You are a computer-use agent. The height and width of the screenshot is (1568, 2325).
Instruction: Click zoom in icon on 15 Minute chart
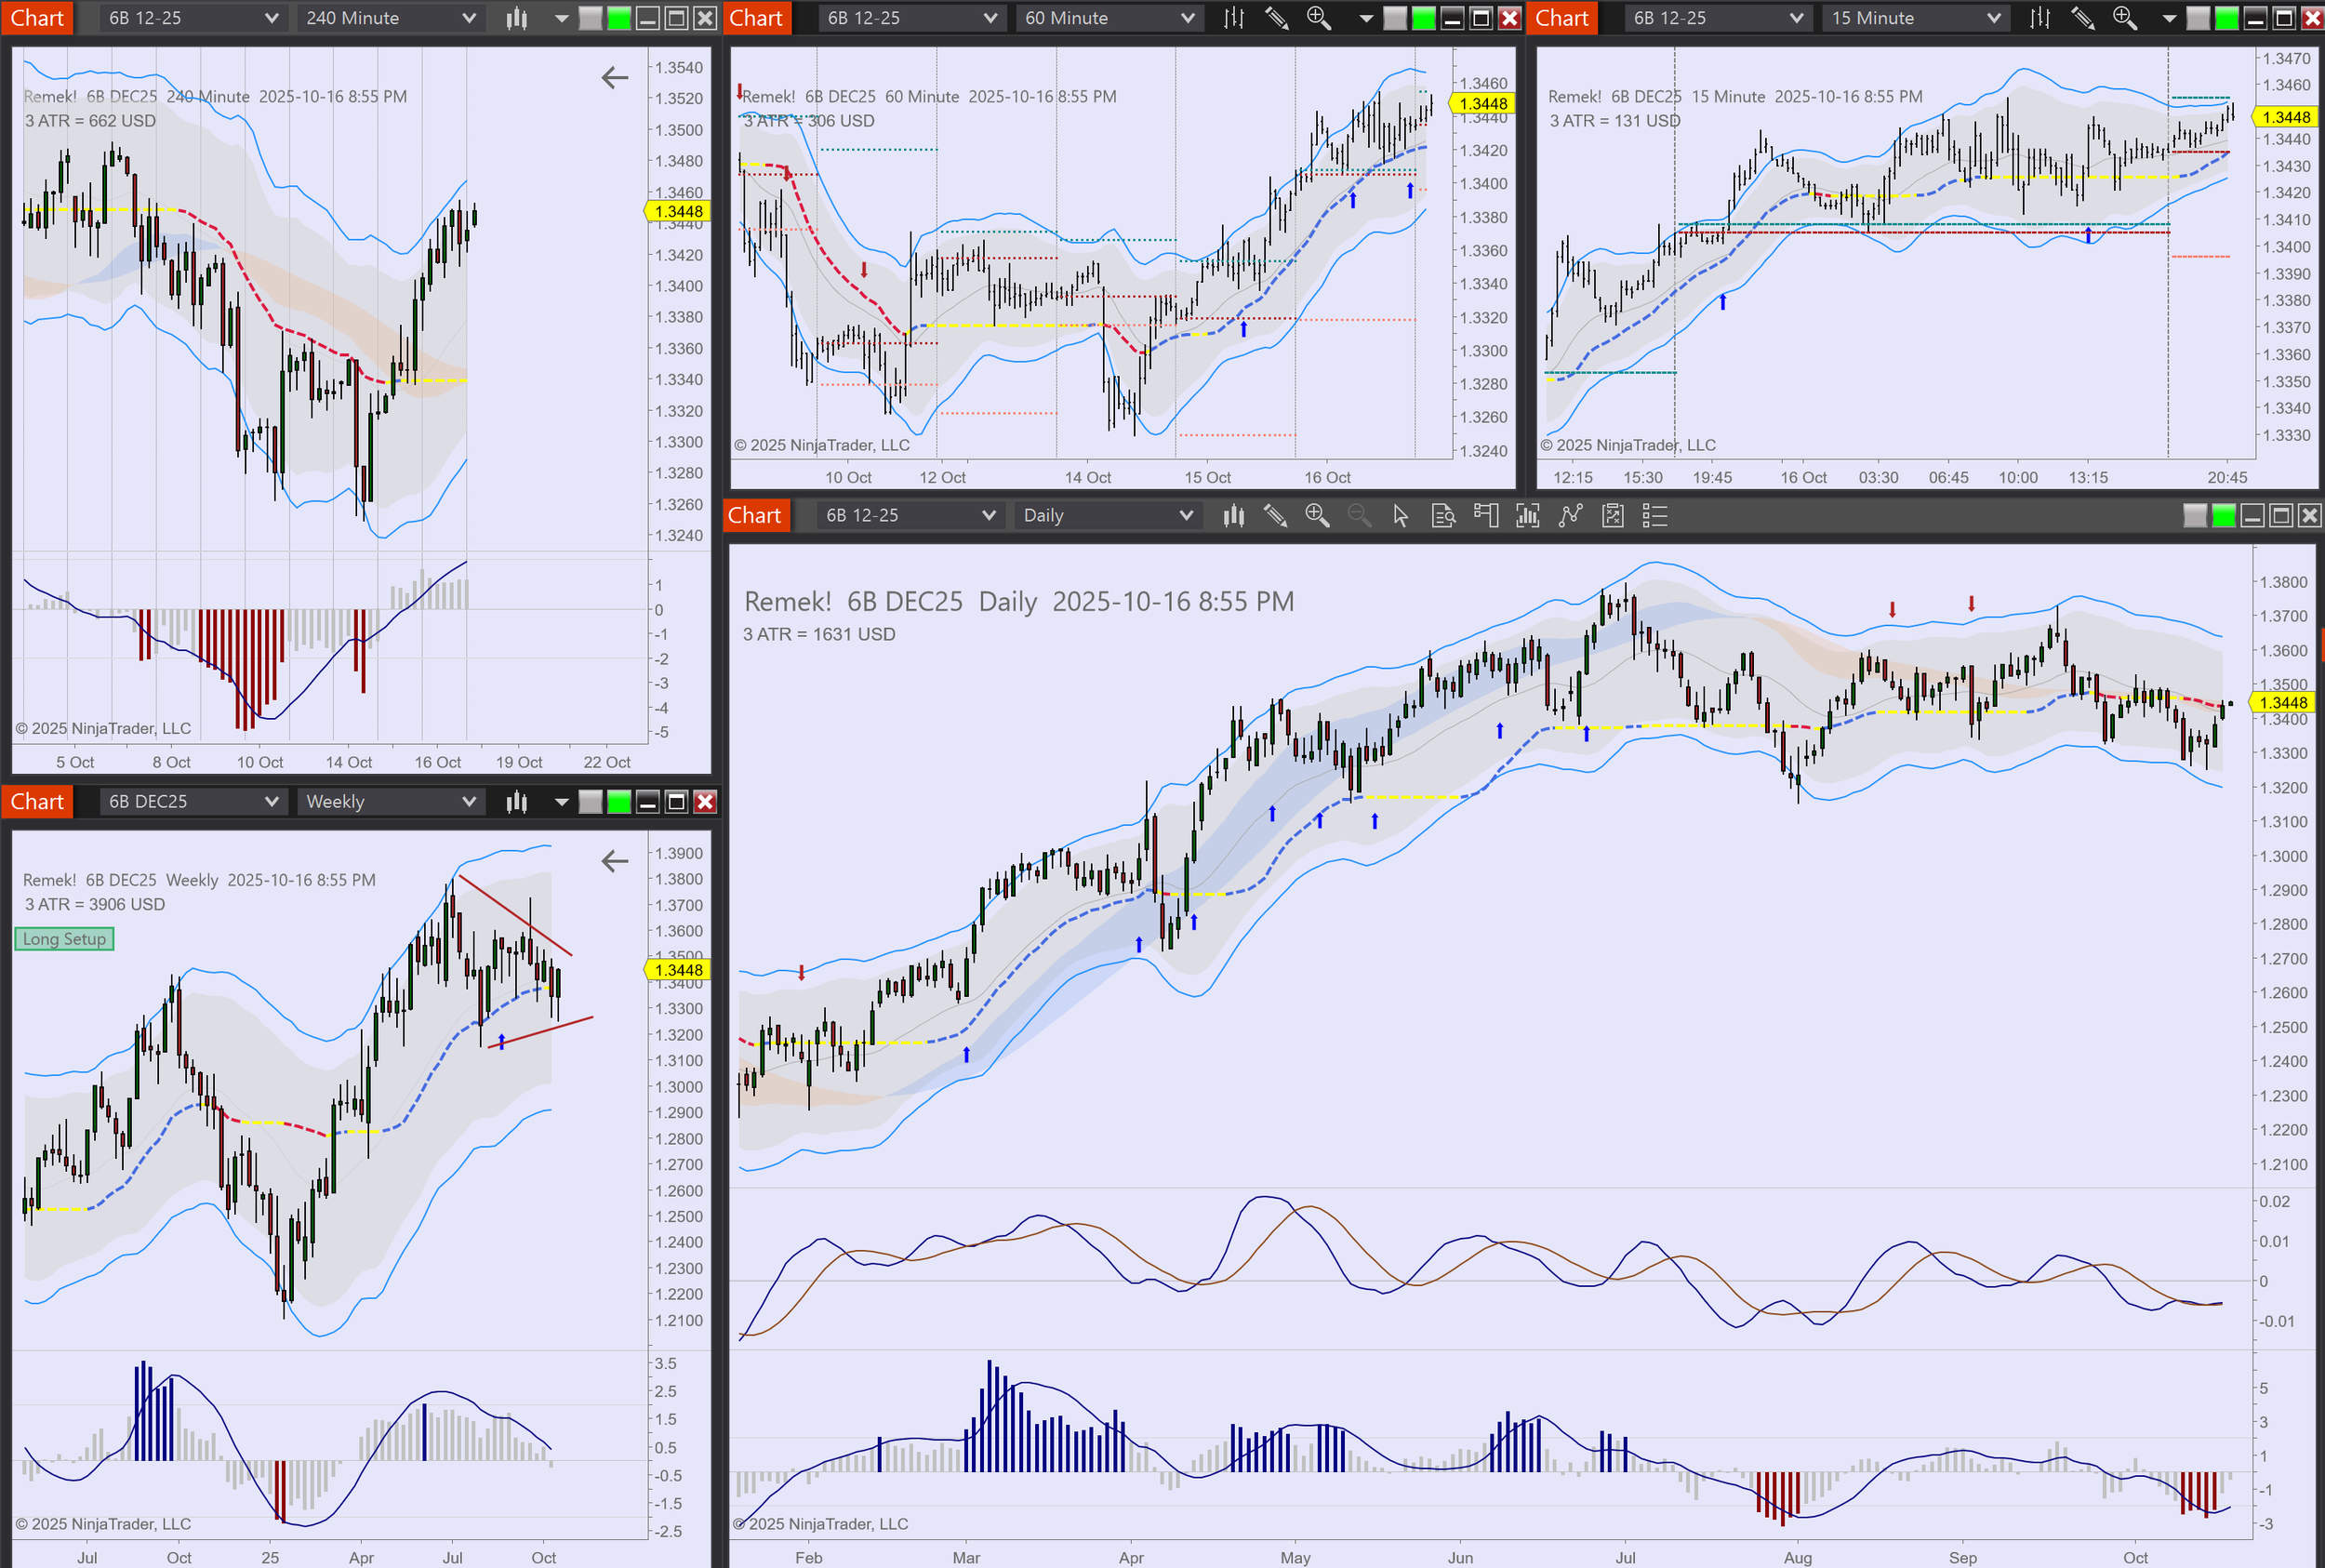(2124, 18)
